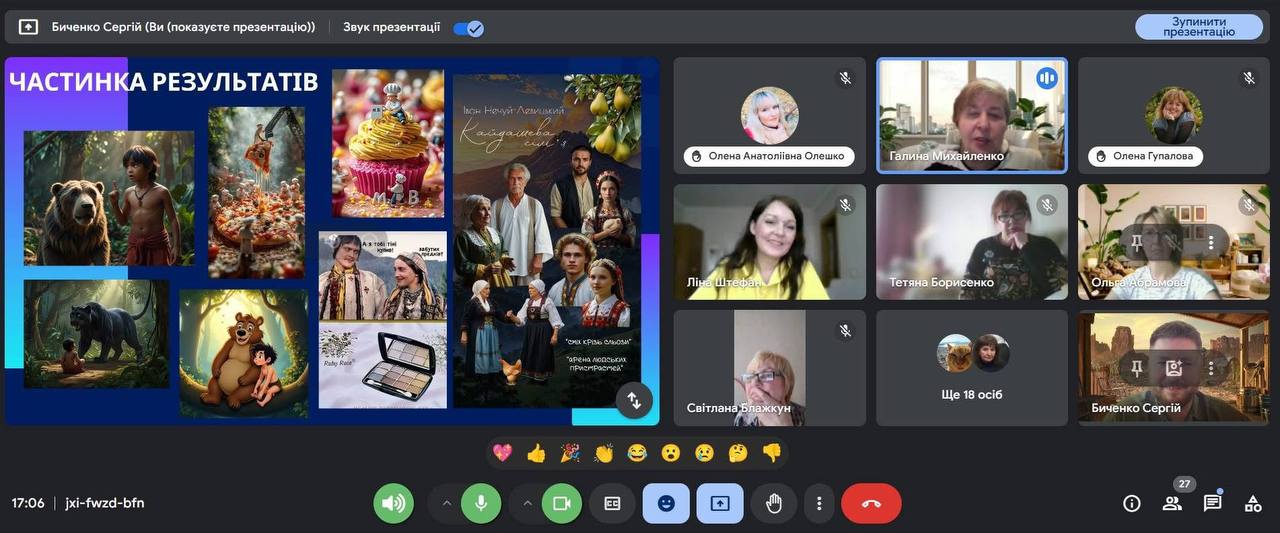This screenshot has height=533, width=1280.
Task: Click swap arrows on presentation tile
Action: 634,400
